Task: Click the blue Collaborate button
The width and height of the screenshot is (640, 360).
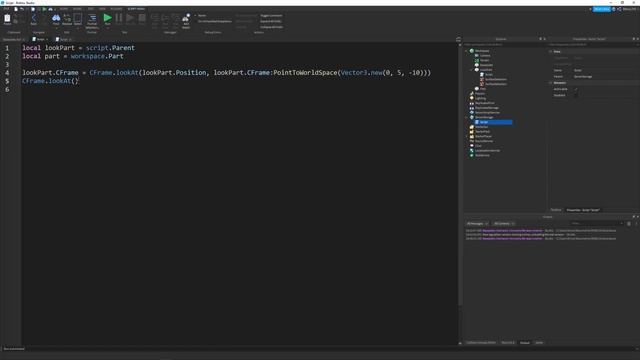Action: (602, 9)
